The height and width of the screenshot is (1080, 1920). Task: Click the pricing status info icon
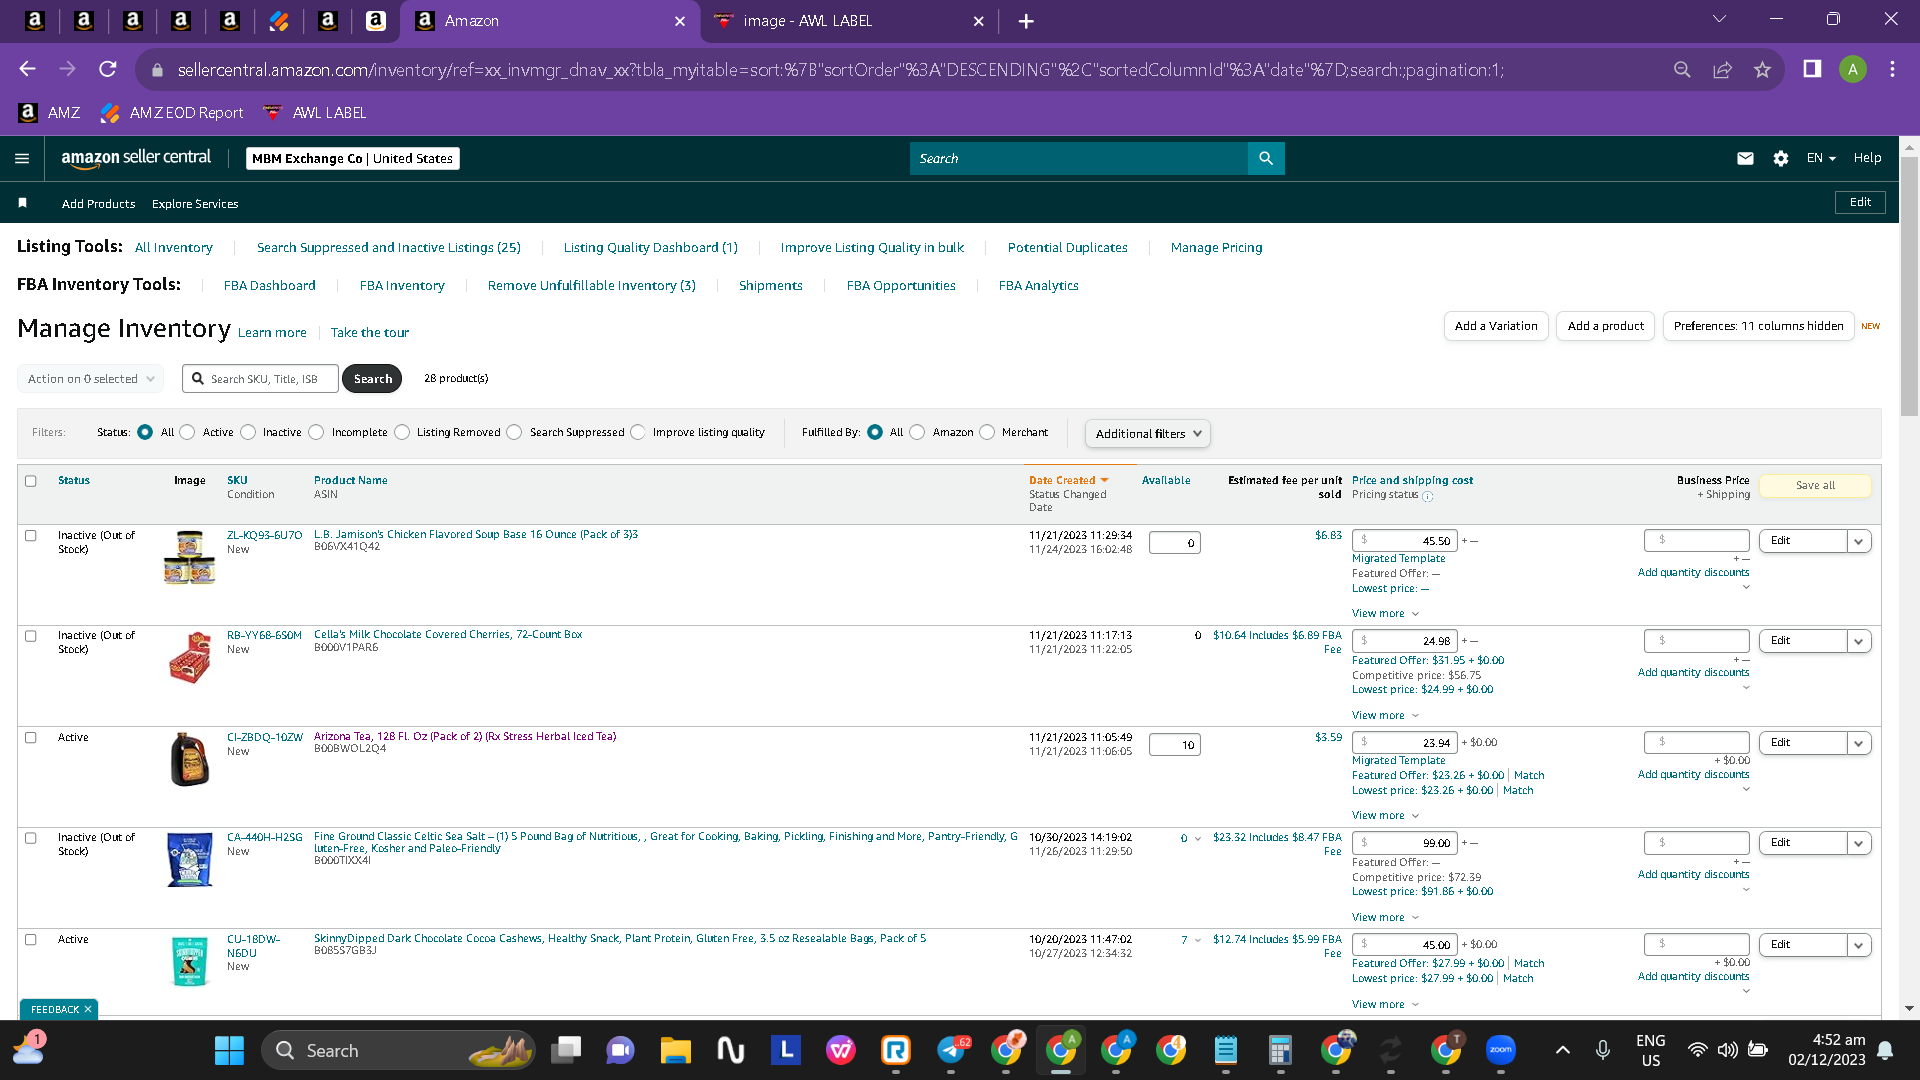(1428, 496)
